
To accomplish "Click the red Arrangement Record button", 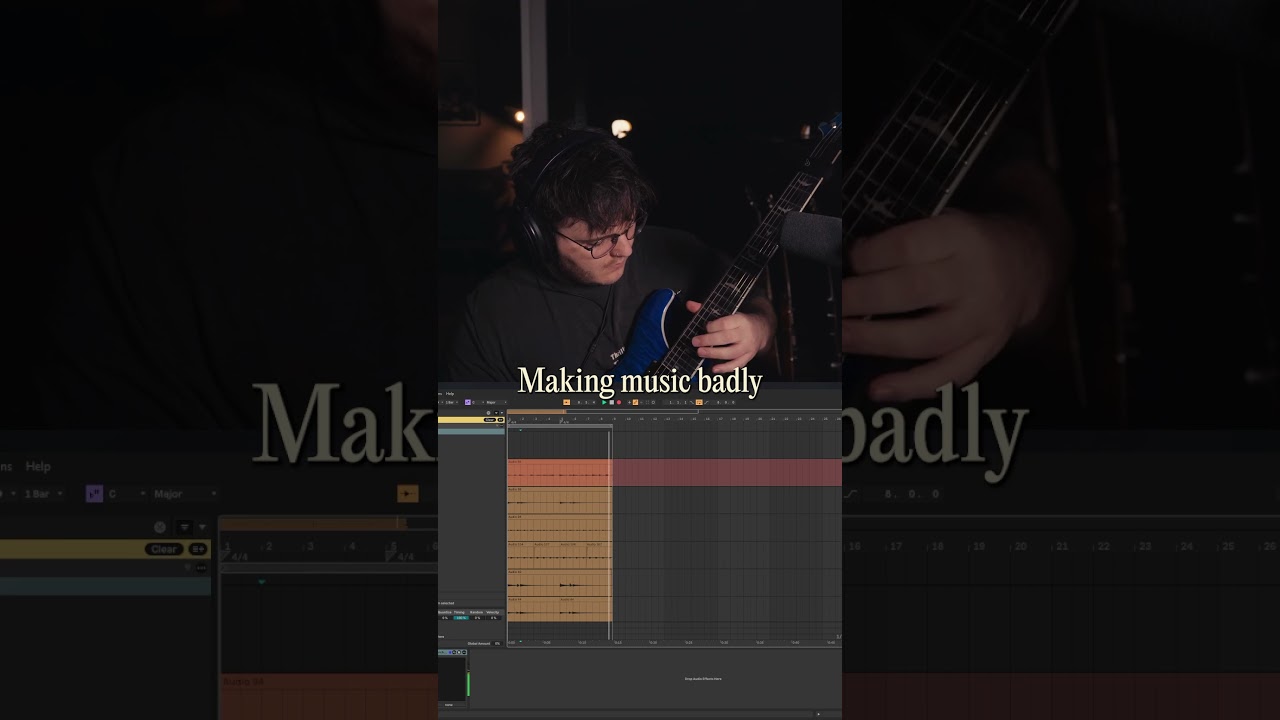I will point(619,402).
